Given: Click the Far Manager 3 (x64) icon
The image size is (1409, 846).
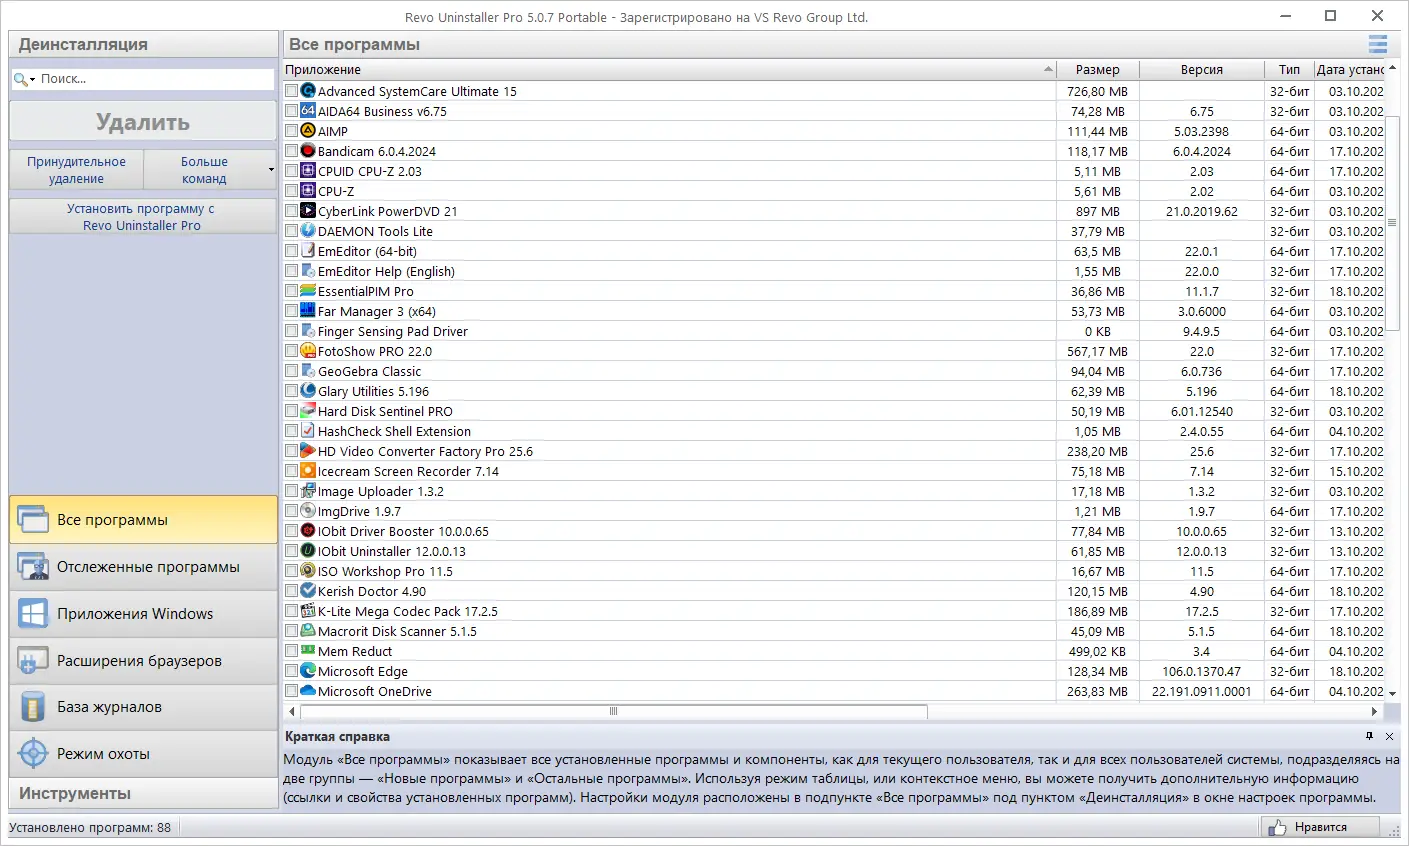Looking at the screenshot, I should tap(308, 311).
